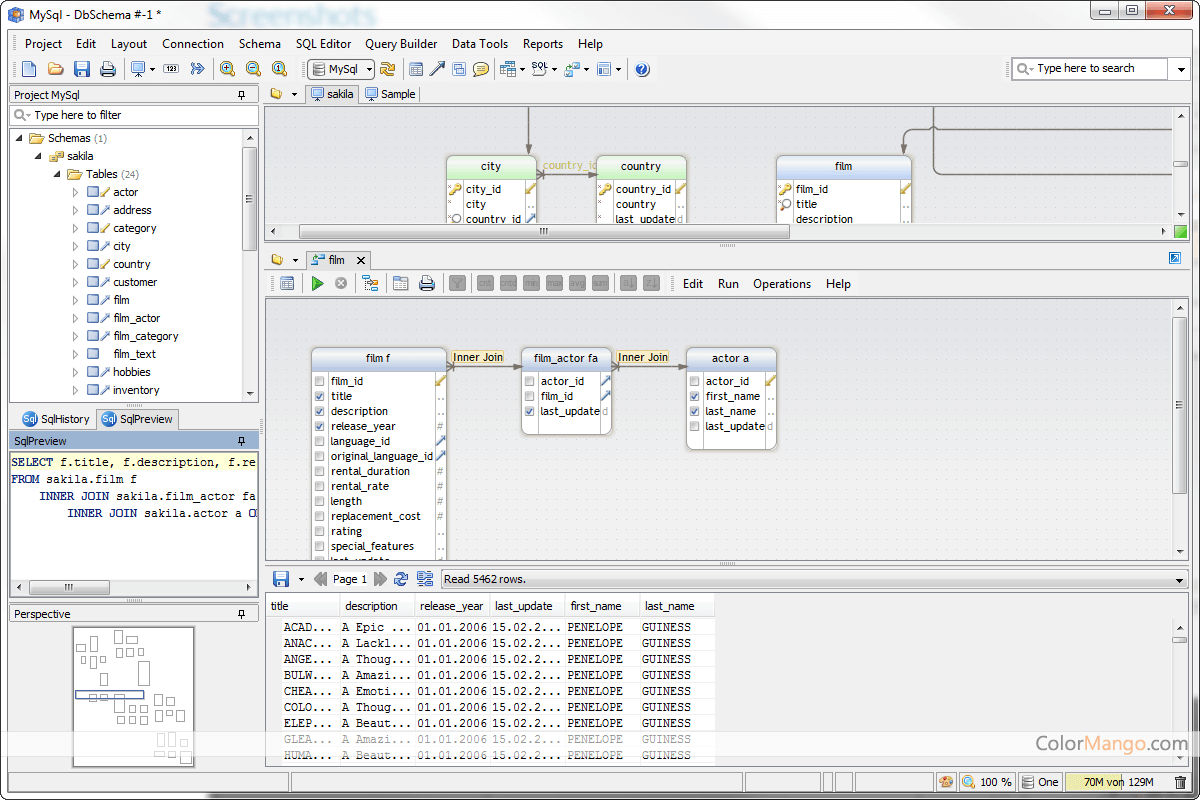Click the Run menu in the query builder panel
This screenshot has width=1200, height=800.
click(728, 283)
